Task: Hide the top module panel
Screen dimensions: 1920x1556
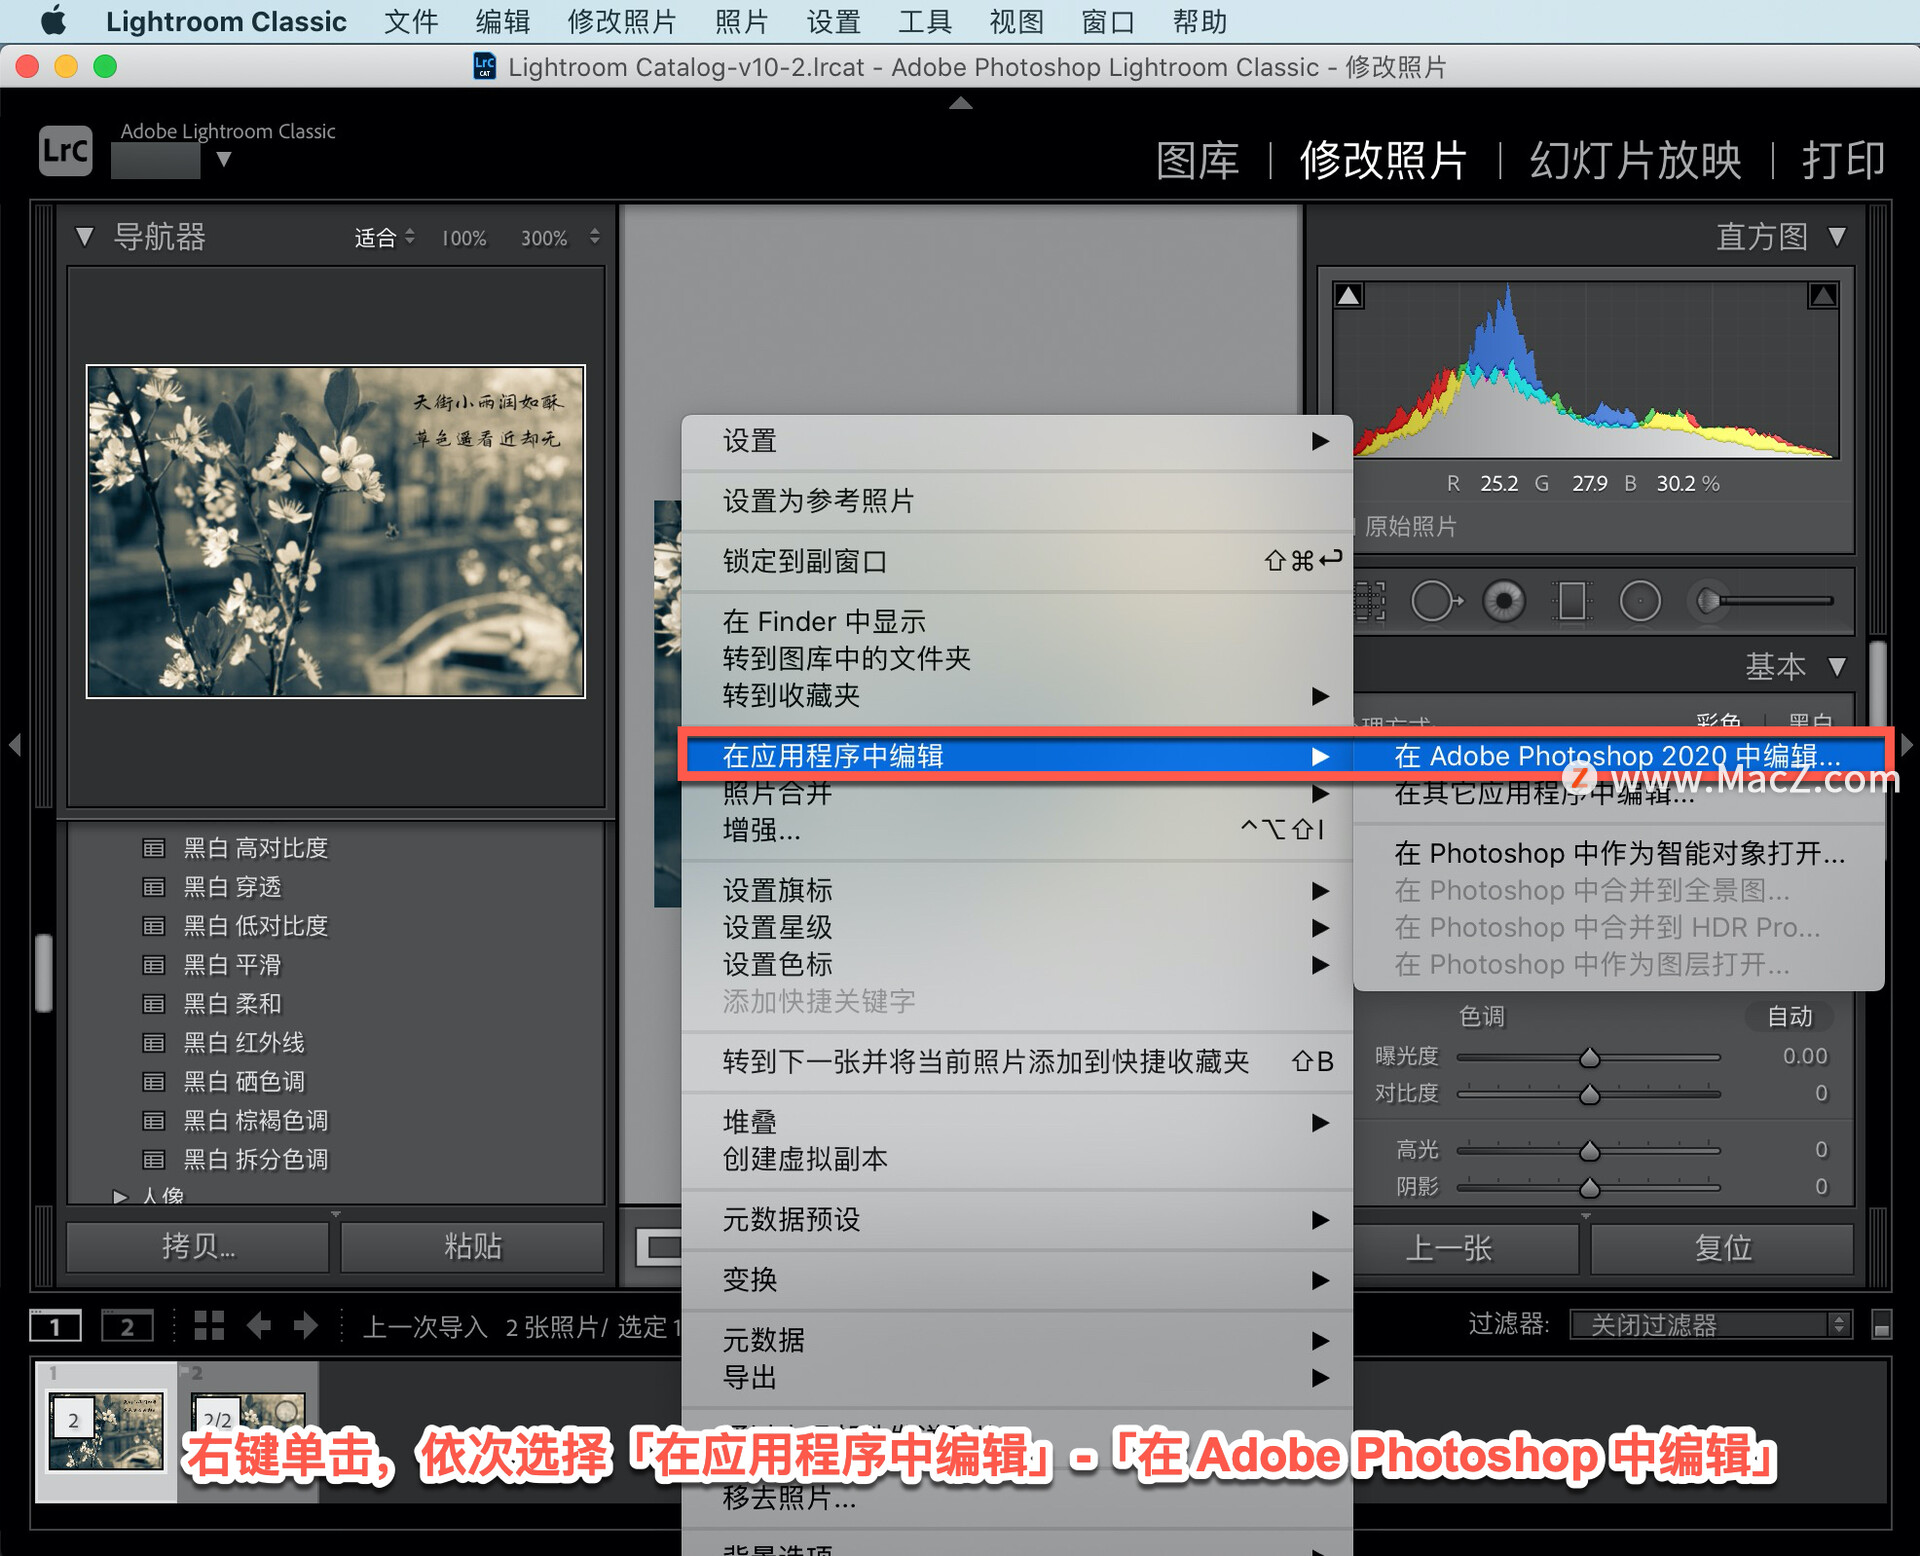Action: [960, 102]
